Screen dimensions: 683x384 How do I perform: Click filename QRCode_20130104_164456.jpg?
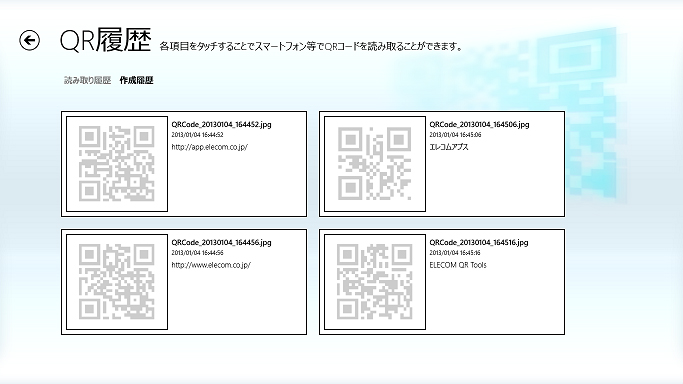point(221,243)
